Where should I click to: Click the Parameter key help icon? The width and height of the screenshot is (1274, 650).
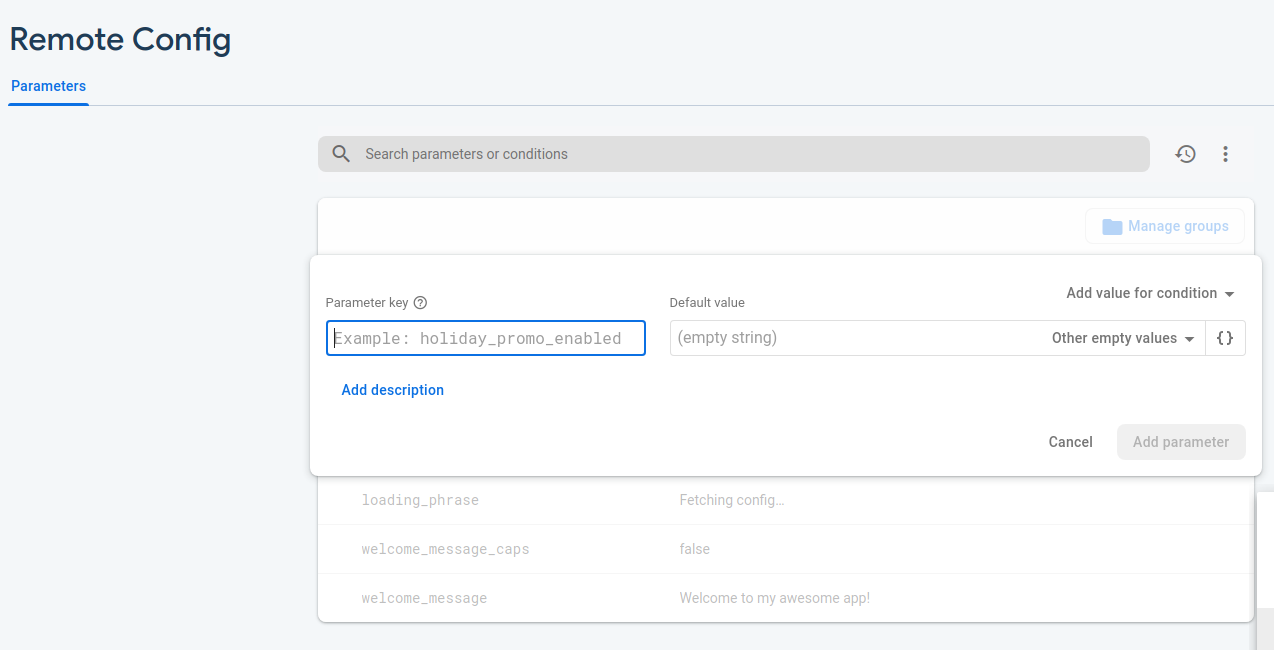(420, 303)
